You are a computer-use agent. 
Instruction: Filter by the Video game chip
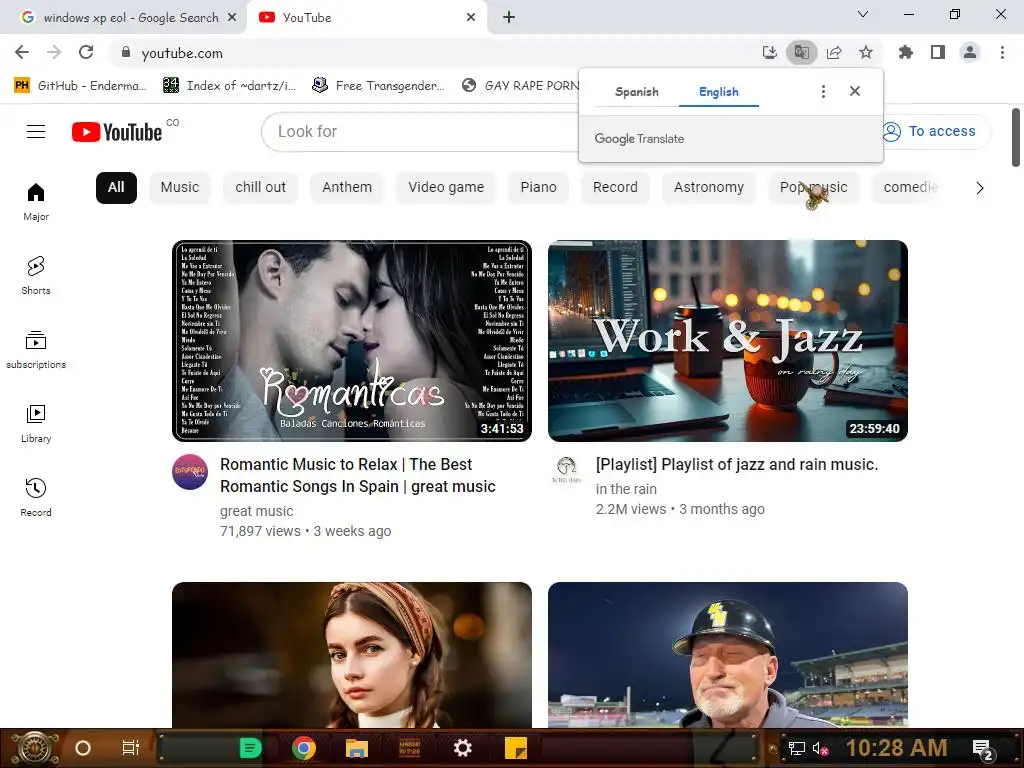446,187
